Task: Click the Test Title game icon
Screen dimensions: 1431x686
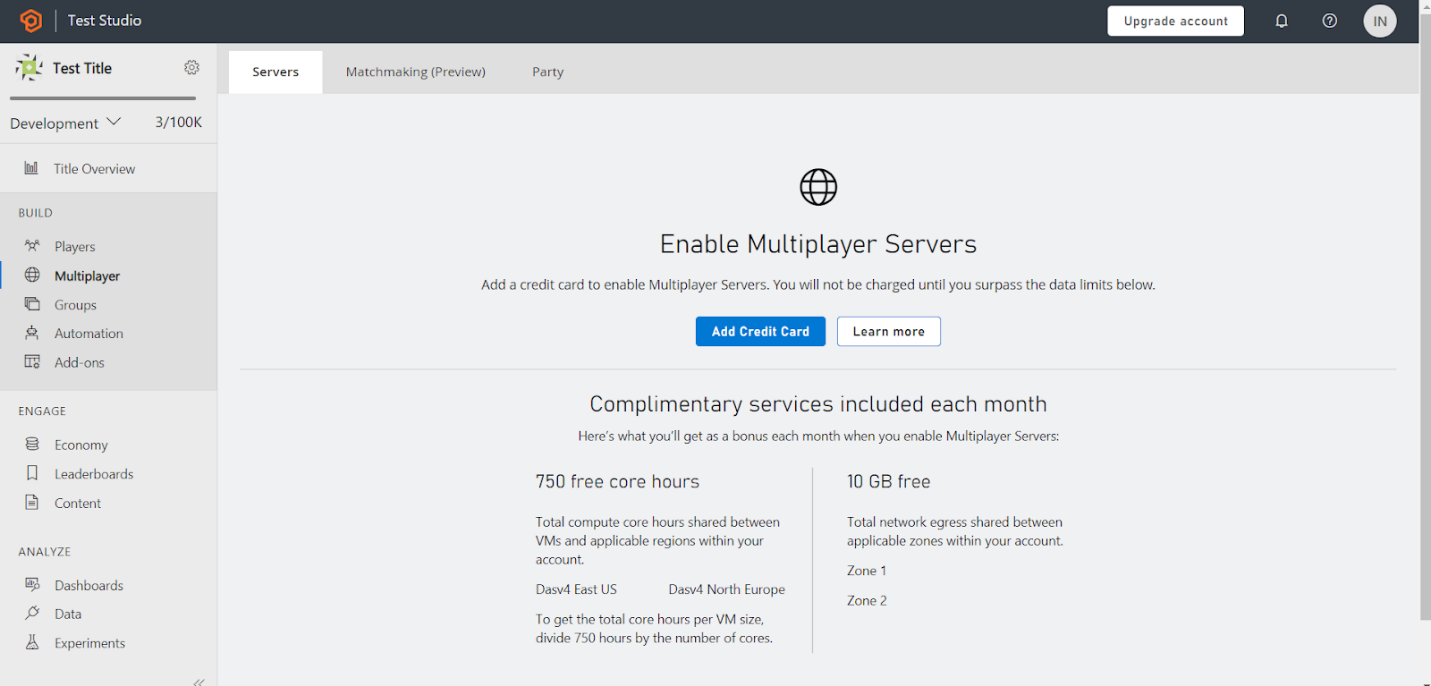Action: coord(29,68)
